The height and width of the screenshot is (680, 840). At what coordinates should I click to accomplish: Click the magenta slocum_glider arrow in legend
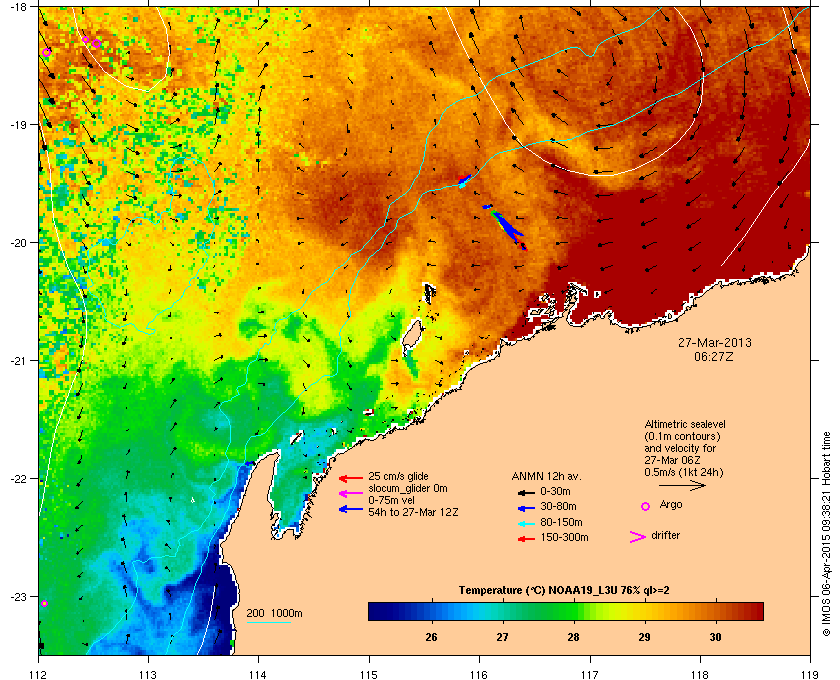tap(351, 493)
